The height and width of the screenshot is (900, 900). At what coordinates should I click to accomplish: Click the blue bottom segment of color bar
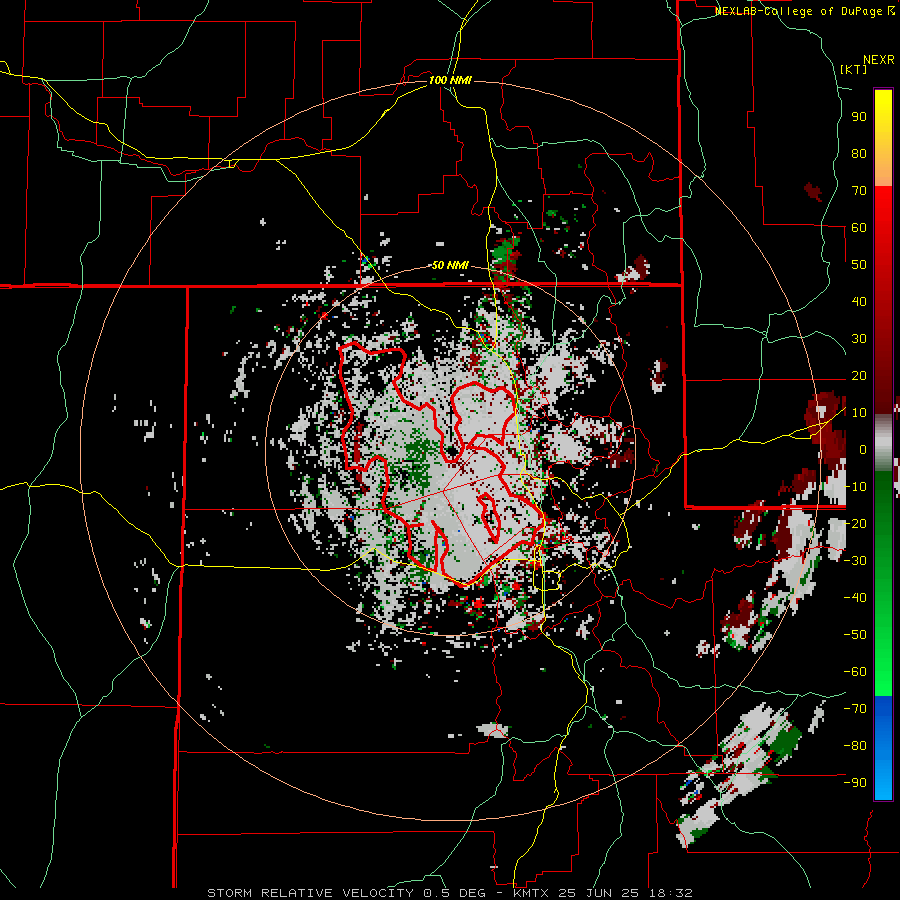click(883, 748)
